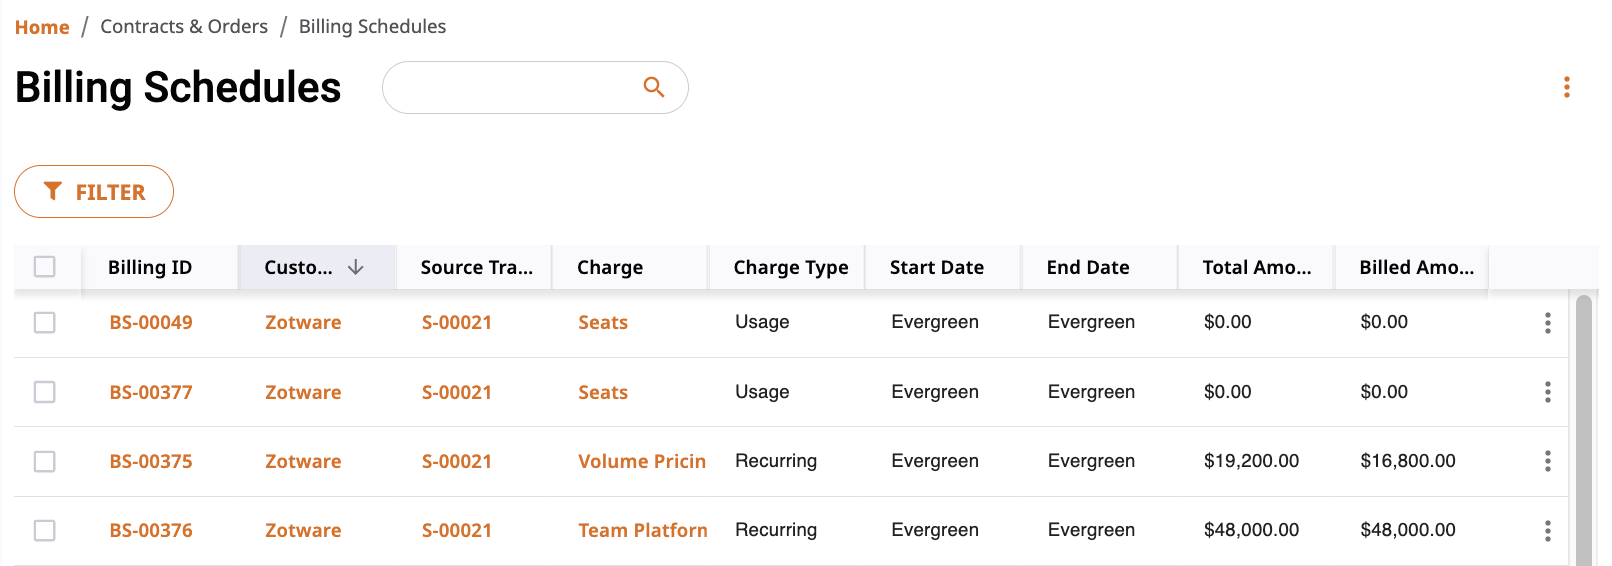
Task: Sort by Charge Type column header
Action: tap(790, 267)
